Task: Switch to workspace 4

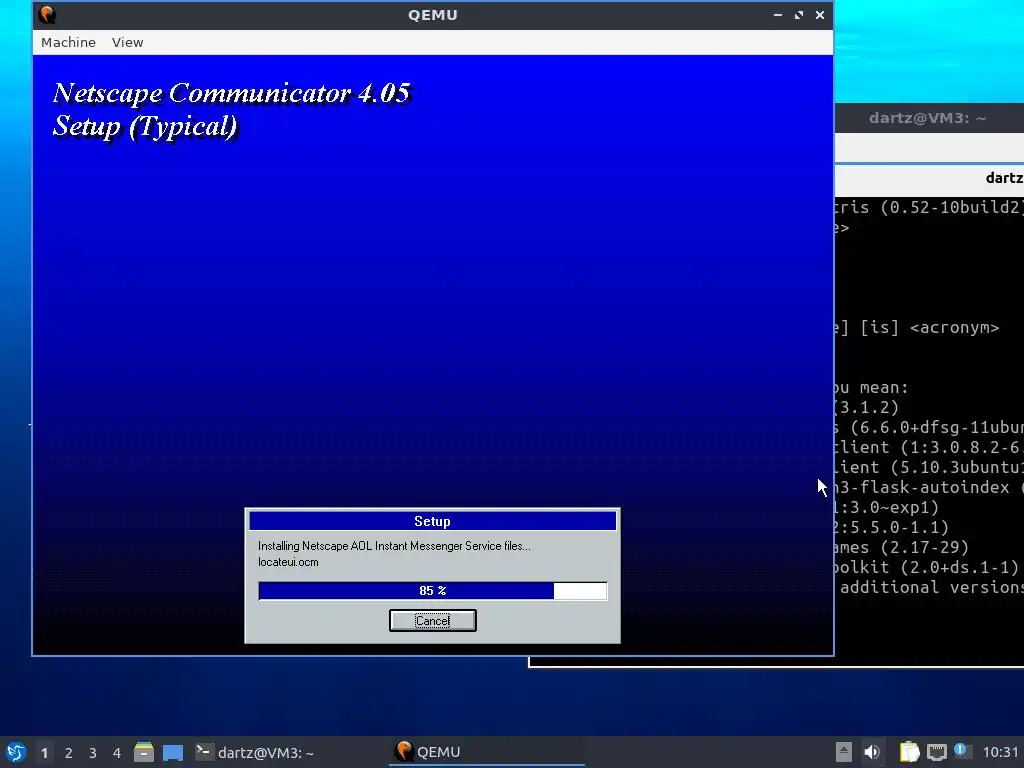Action: 117,753
